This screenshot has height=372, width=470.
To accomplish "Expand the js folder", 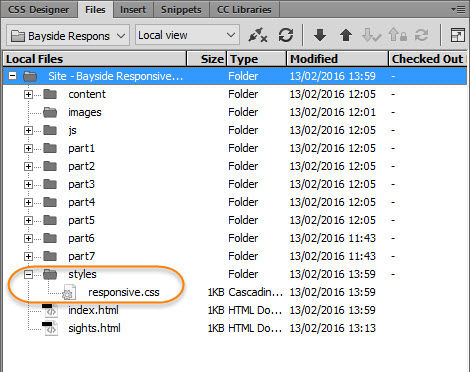I will (x=28, y=131).
